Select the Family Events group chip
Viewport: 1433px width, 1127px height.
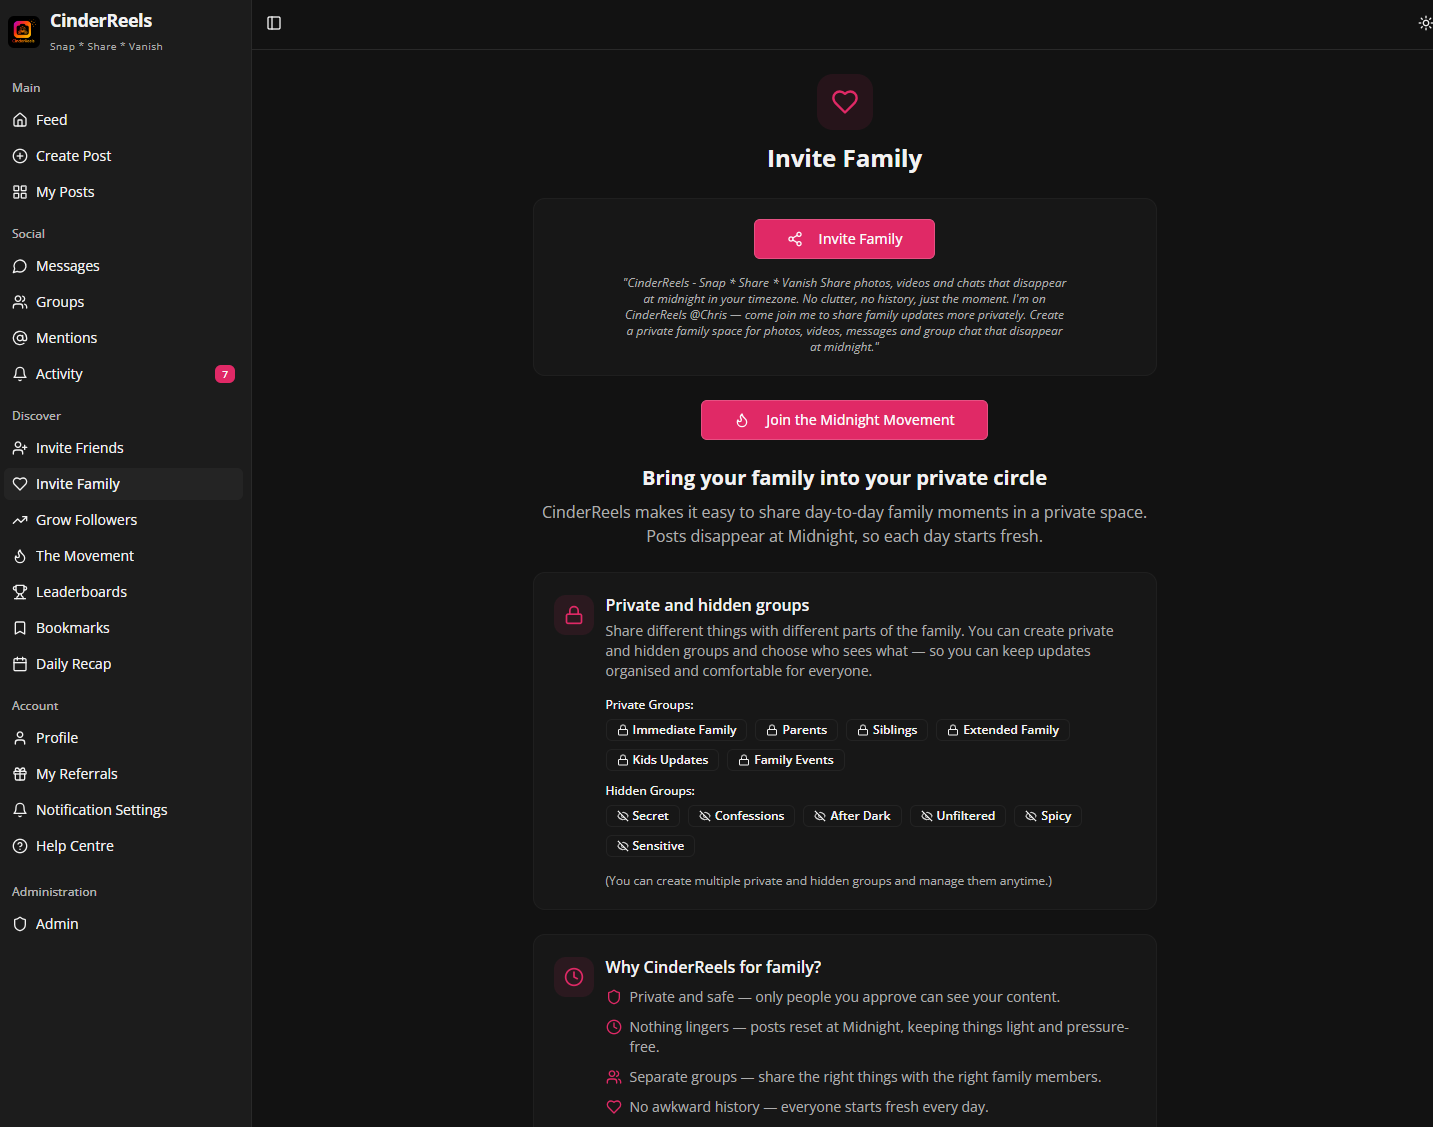point(786,760)
